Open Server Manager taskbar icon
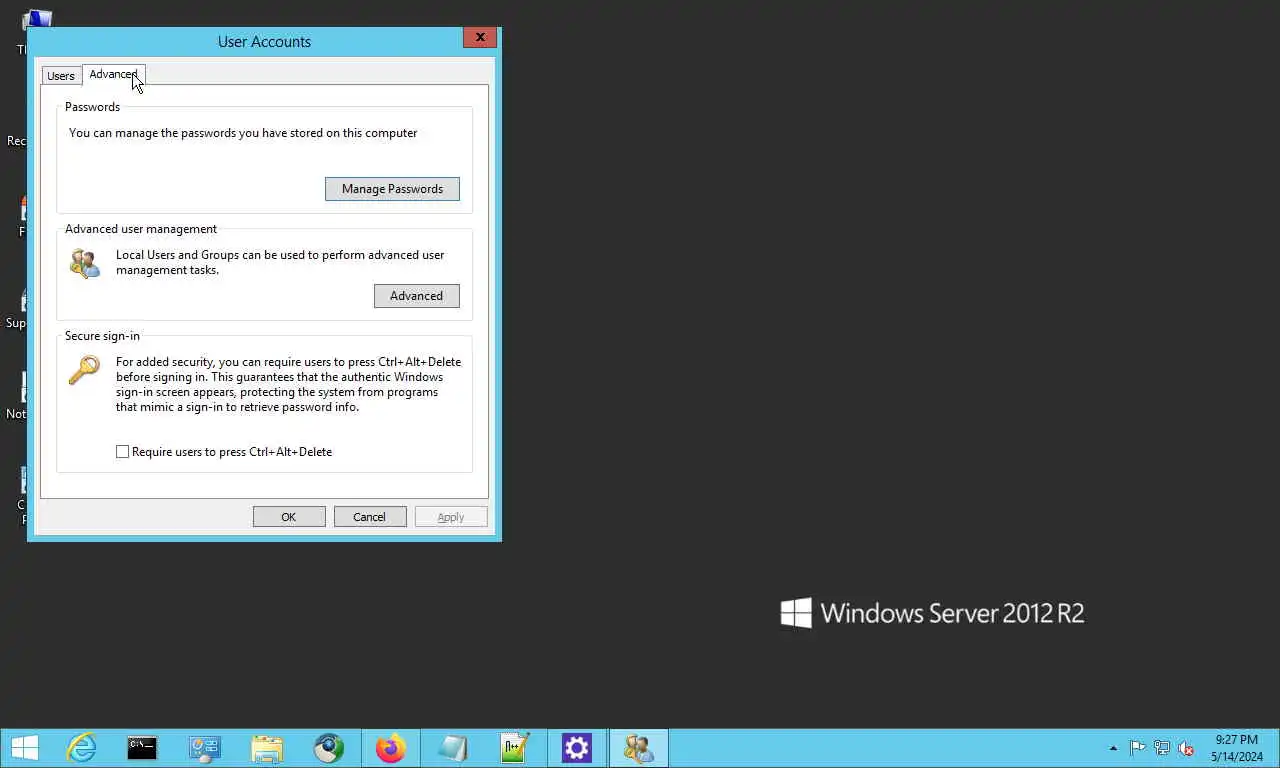This screenshot has height=768, width=1280. click(205, 748)
